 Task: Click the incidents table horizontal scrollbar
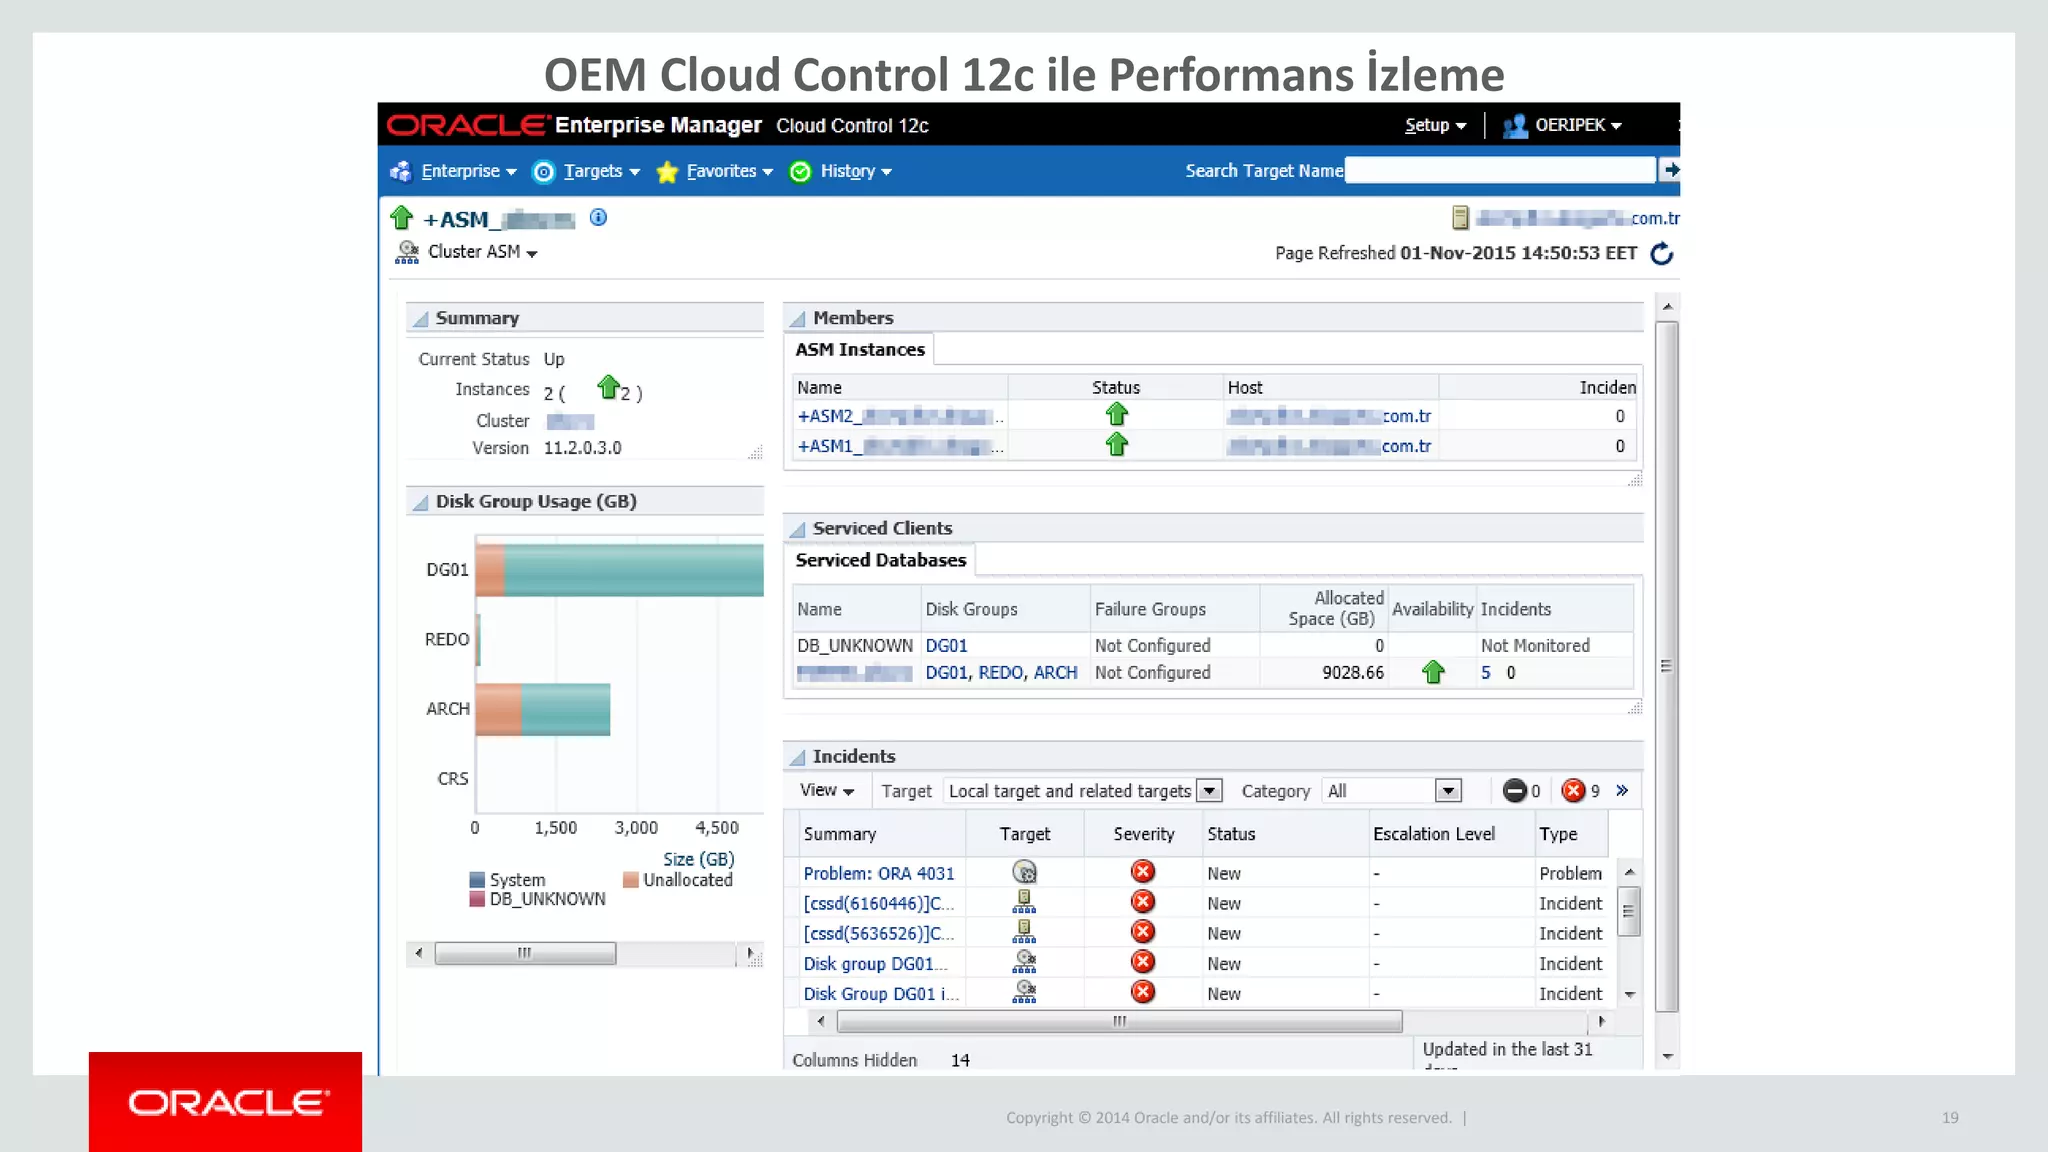coord(1119,1022)
